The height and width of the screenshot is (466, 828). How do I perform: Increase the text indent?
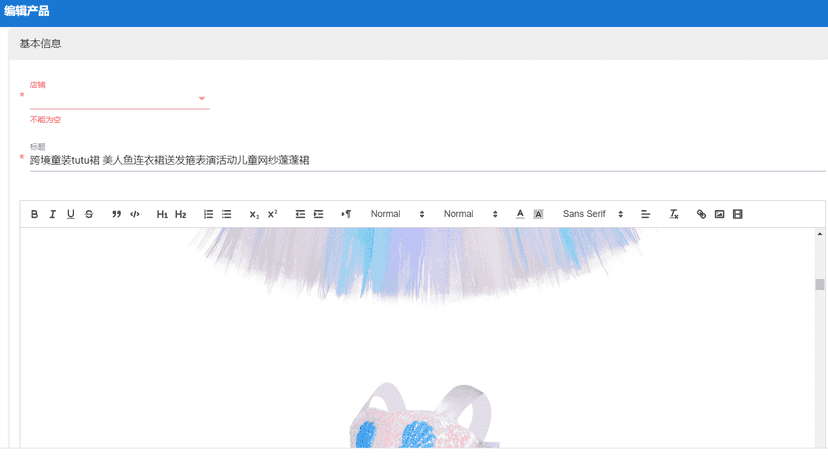318,214
